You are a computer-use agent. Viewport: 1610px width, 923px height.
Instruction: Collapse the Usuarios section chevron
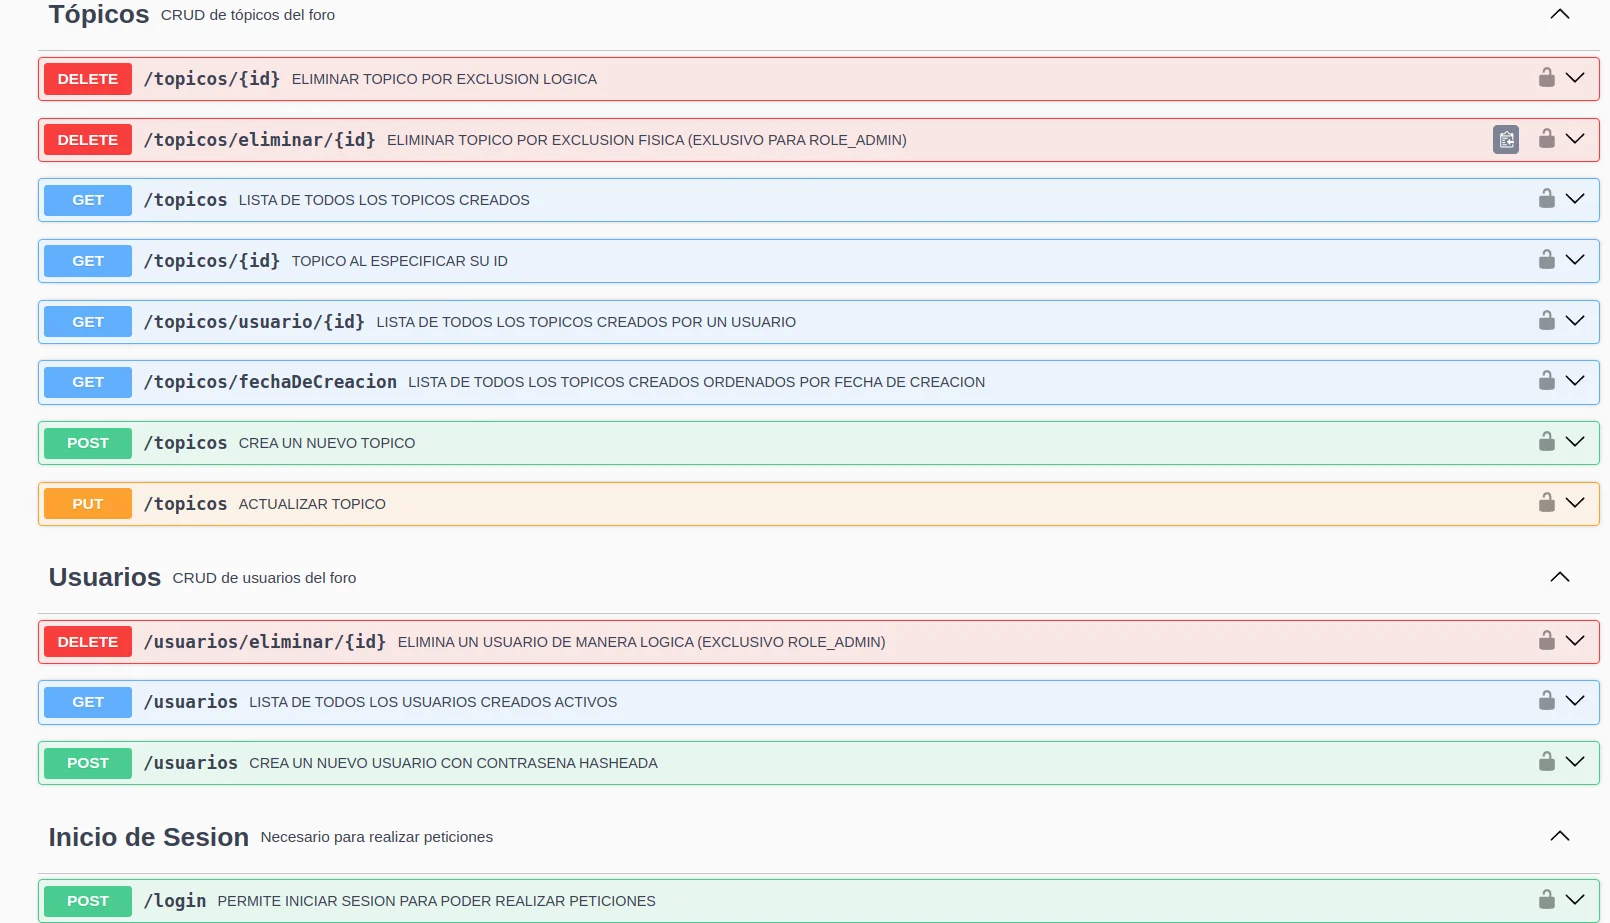coord(1559,577)
